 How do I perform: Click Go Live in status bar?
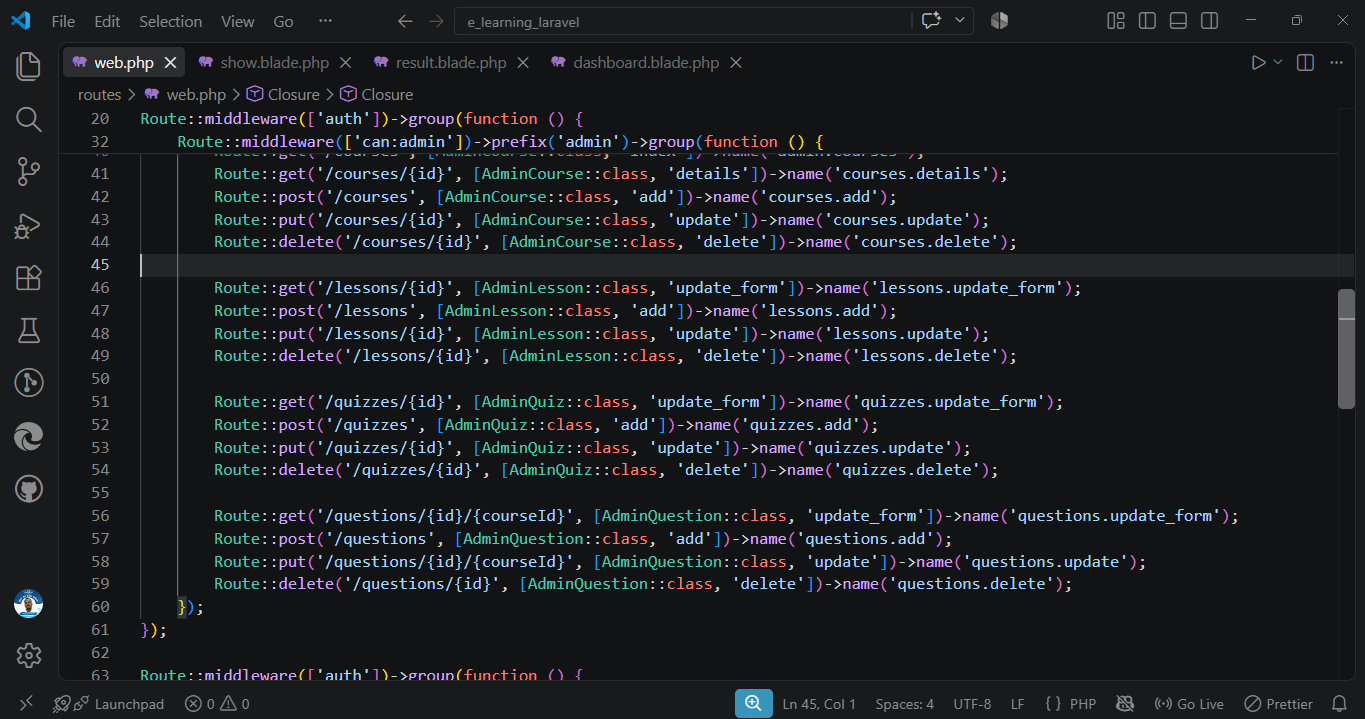(x=1189, y=704)
